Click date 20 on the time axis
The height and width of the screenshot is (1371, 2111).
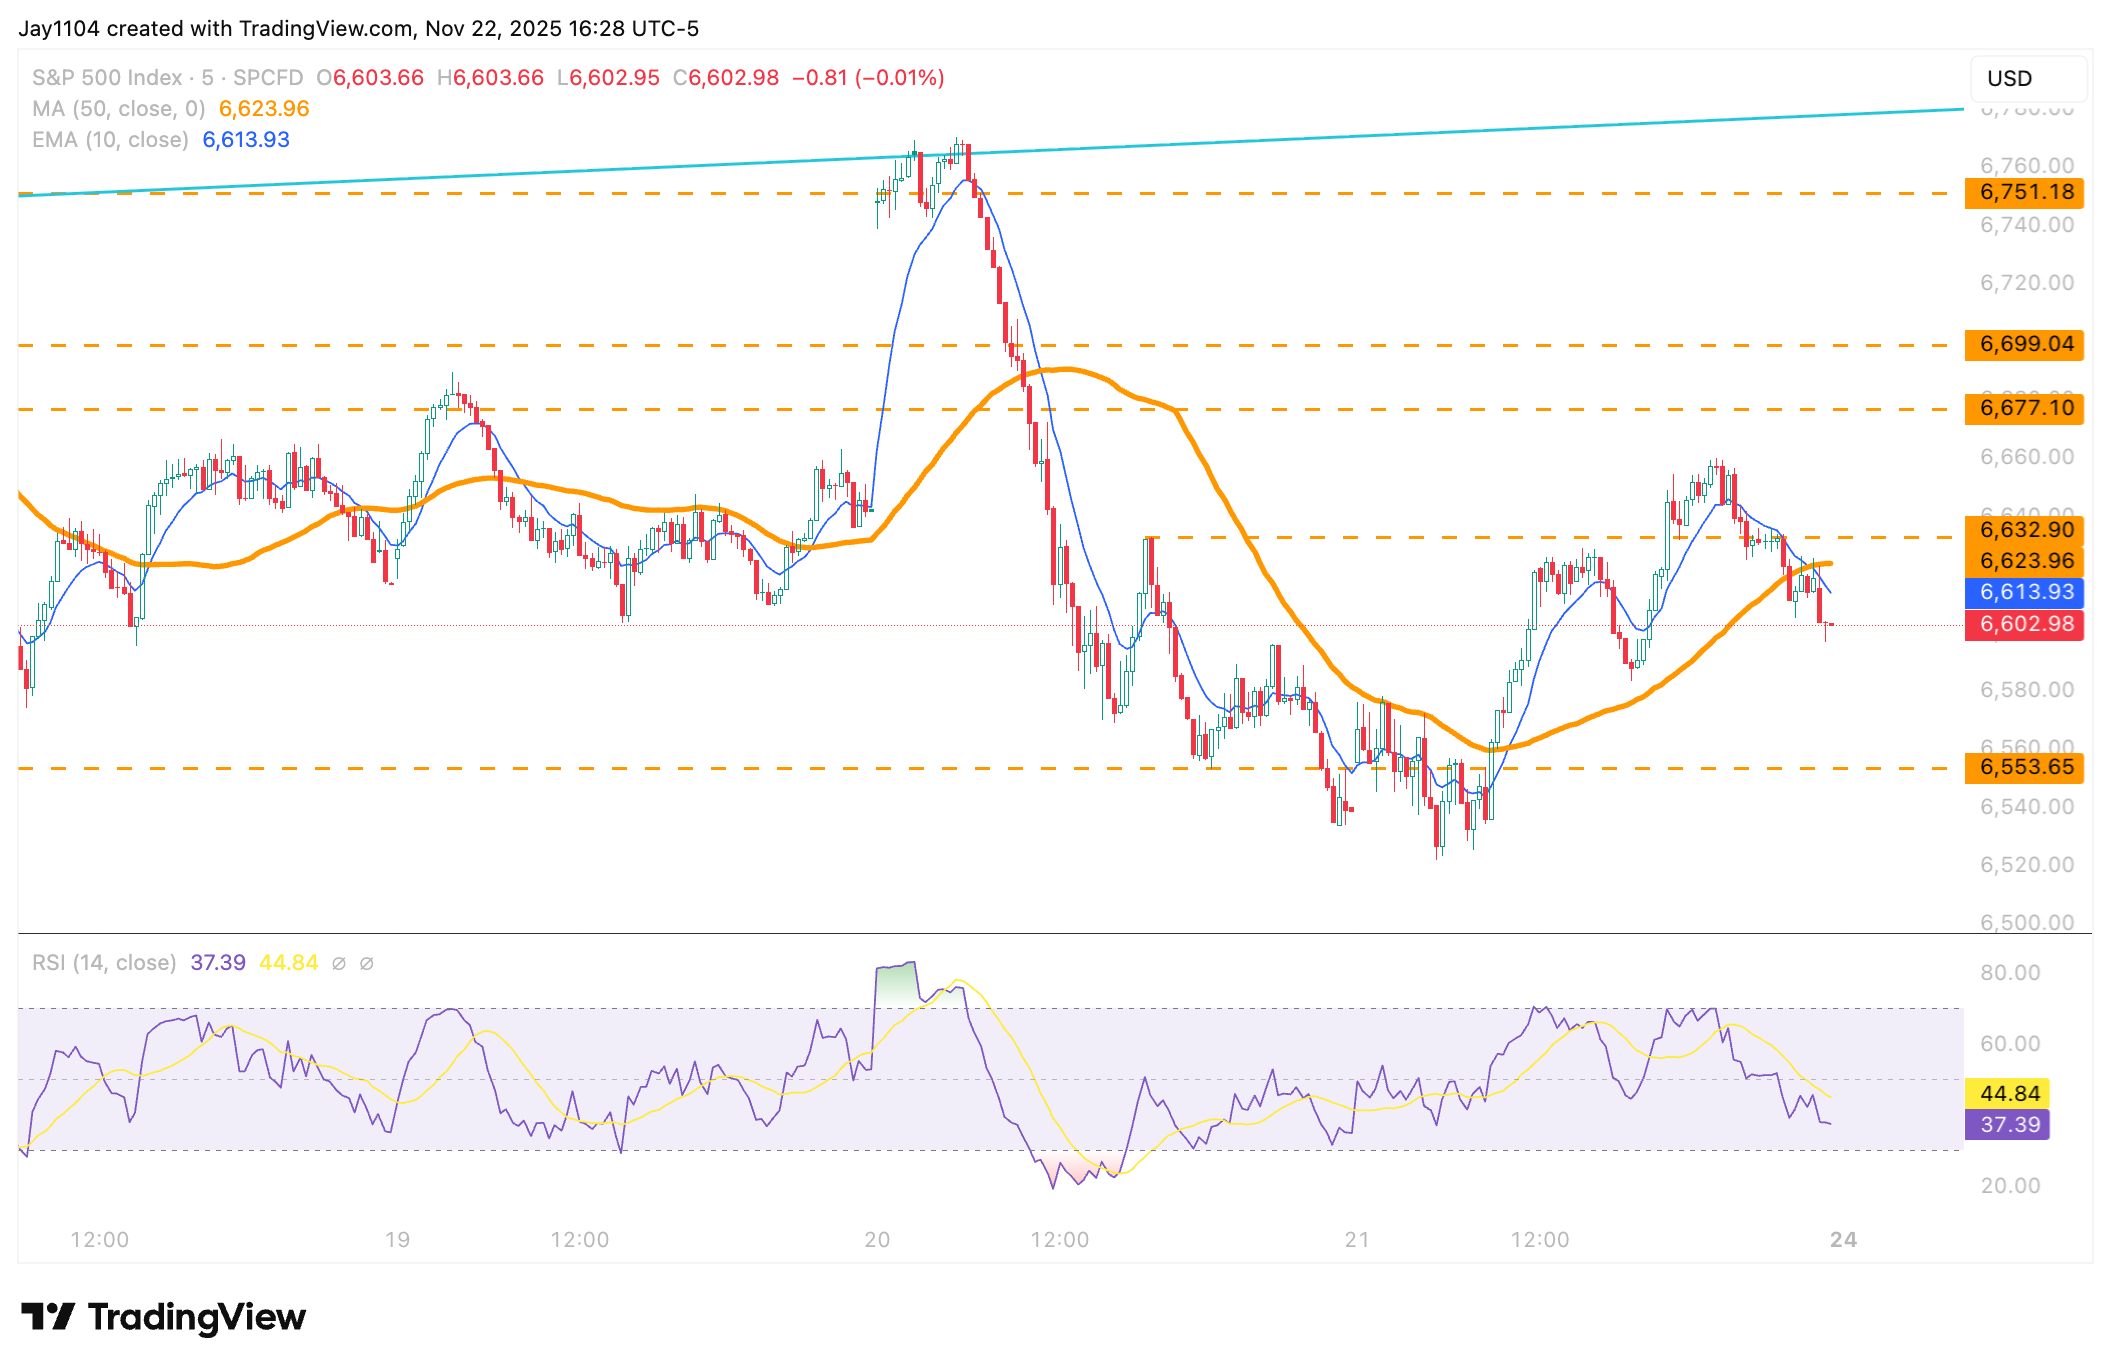tap(877, 1240)
